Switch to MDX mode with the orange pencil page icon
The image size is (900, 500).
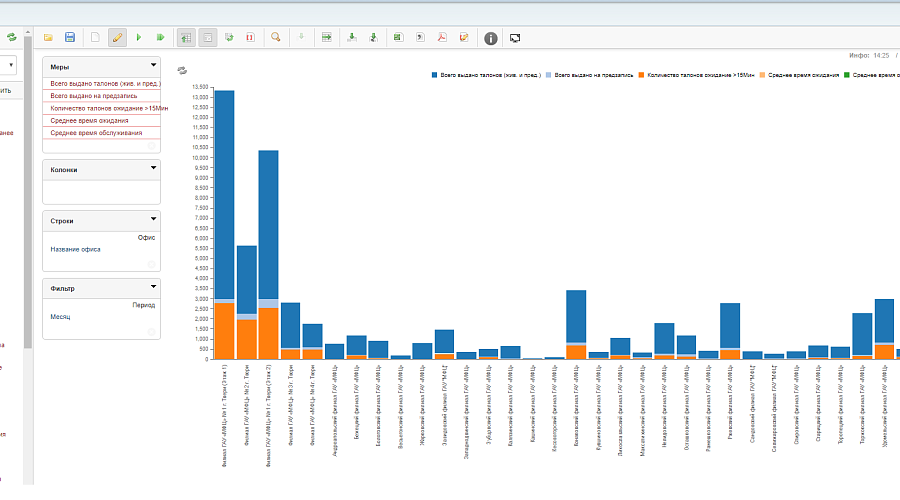pos(464,37)
